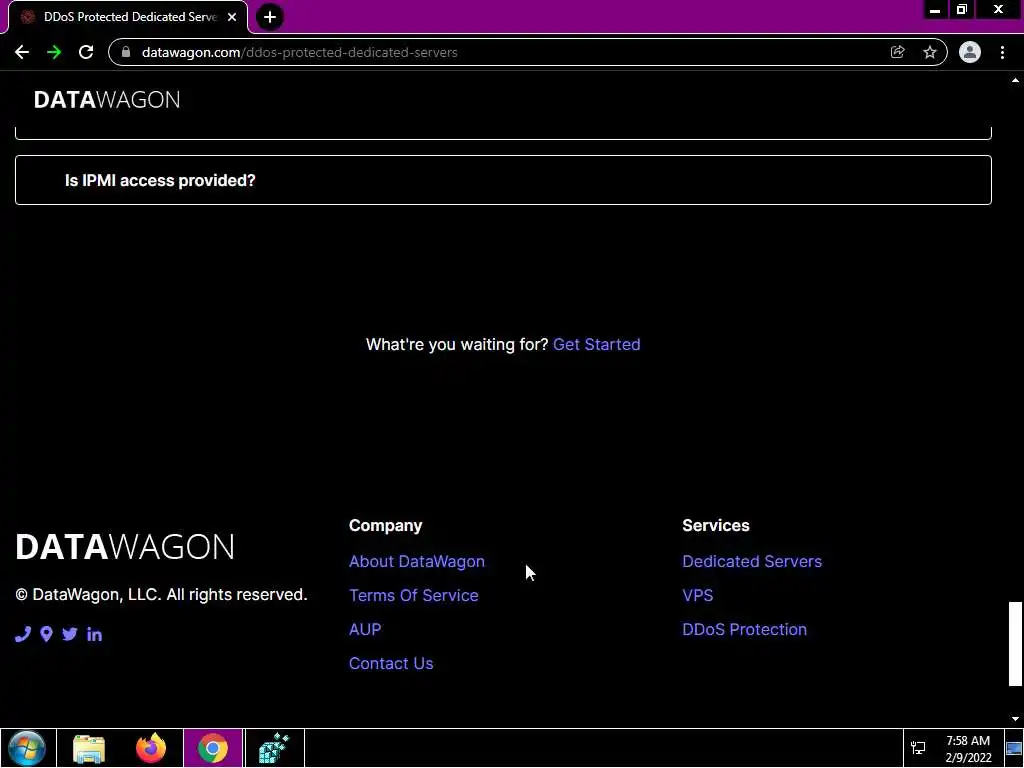Go back using the browser back arrow
This screenshot has height=768, width=1024.
(22, 52)
